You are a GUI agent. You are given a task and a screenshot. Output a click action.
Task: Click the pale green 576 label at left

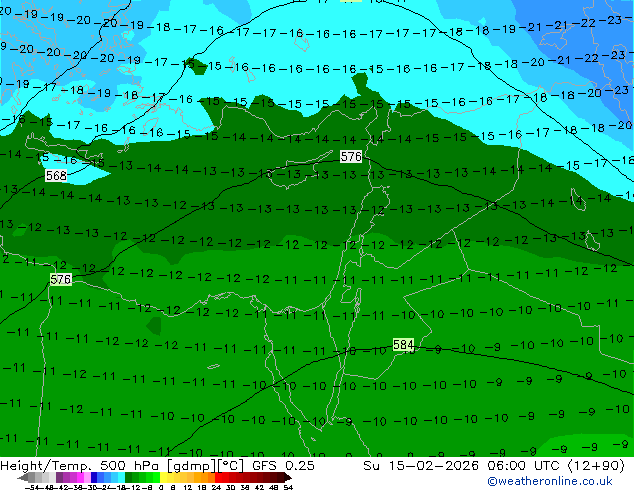(61, 279)
